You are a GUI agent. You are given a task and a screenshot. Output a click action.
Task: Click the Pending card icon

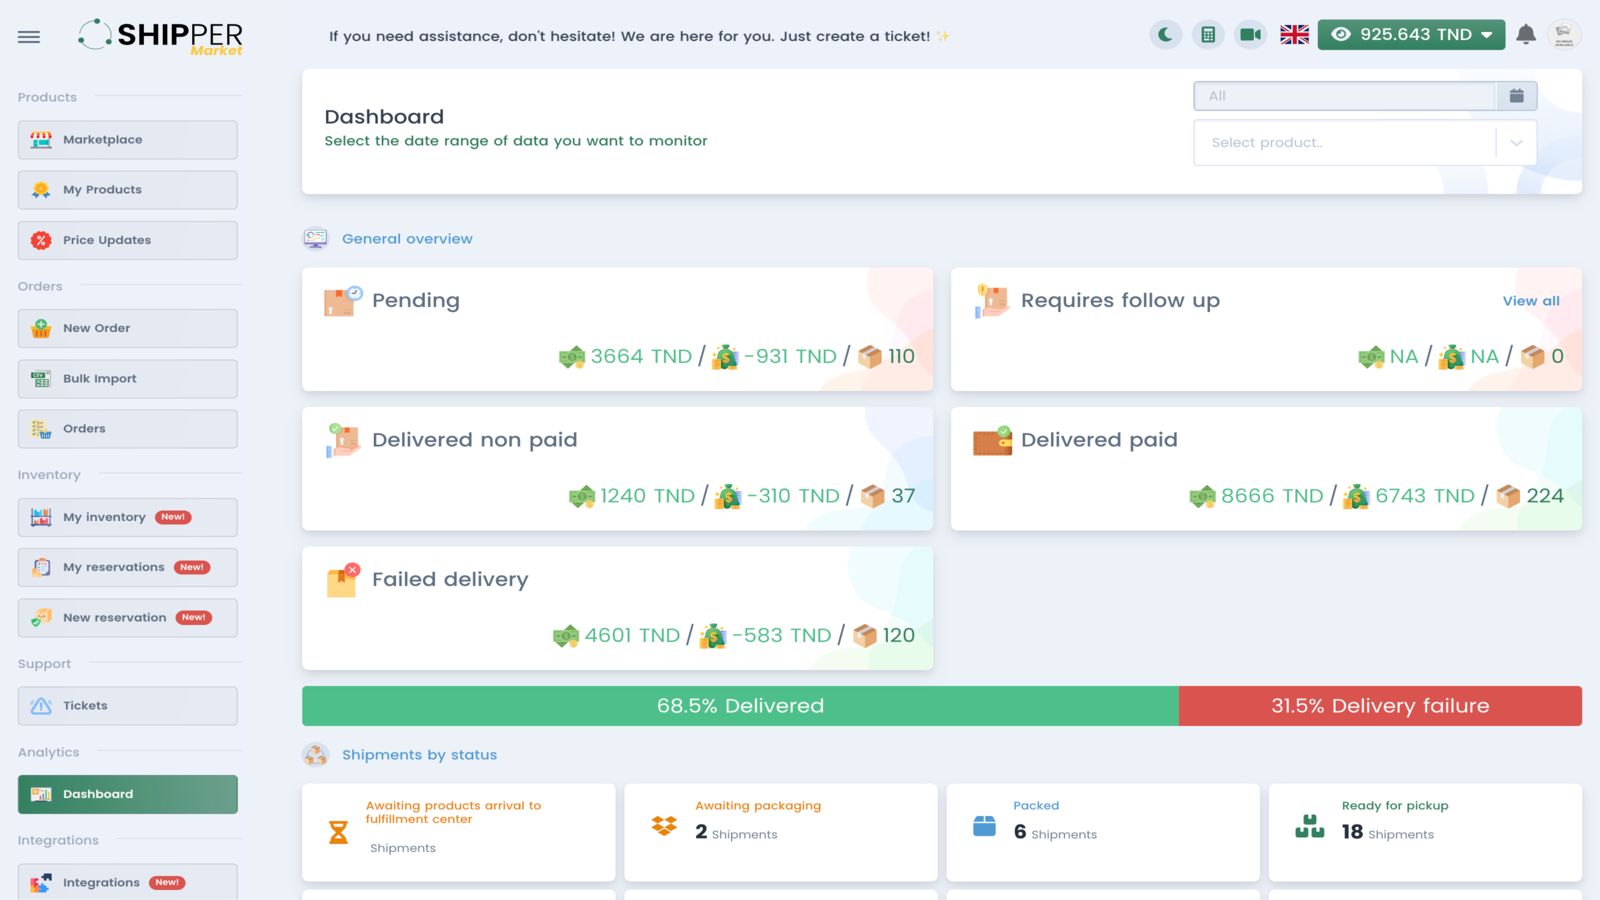342,301
